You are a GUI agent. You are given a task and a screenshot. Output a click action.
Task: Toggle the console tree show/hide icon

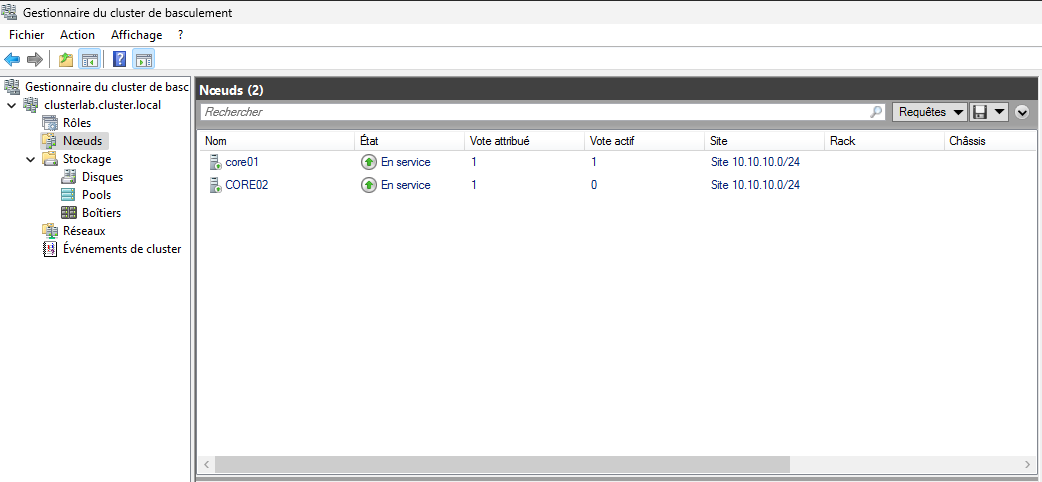pyautogui.click(x=90, y=59)
